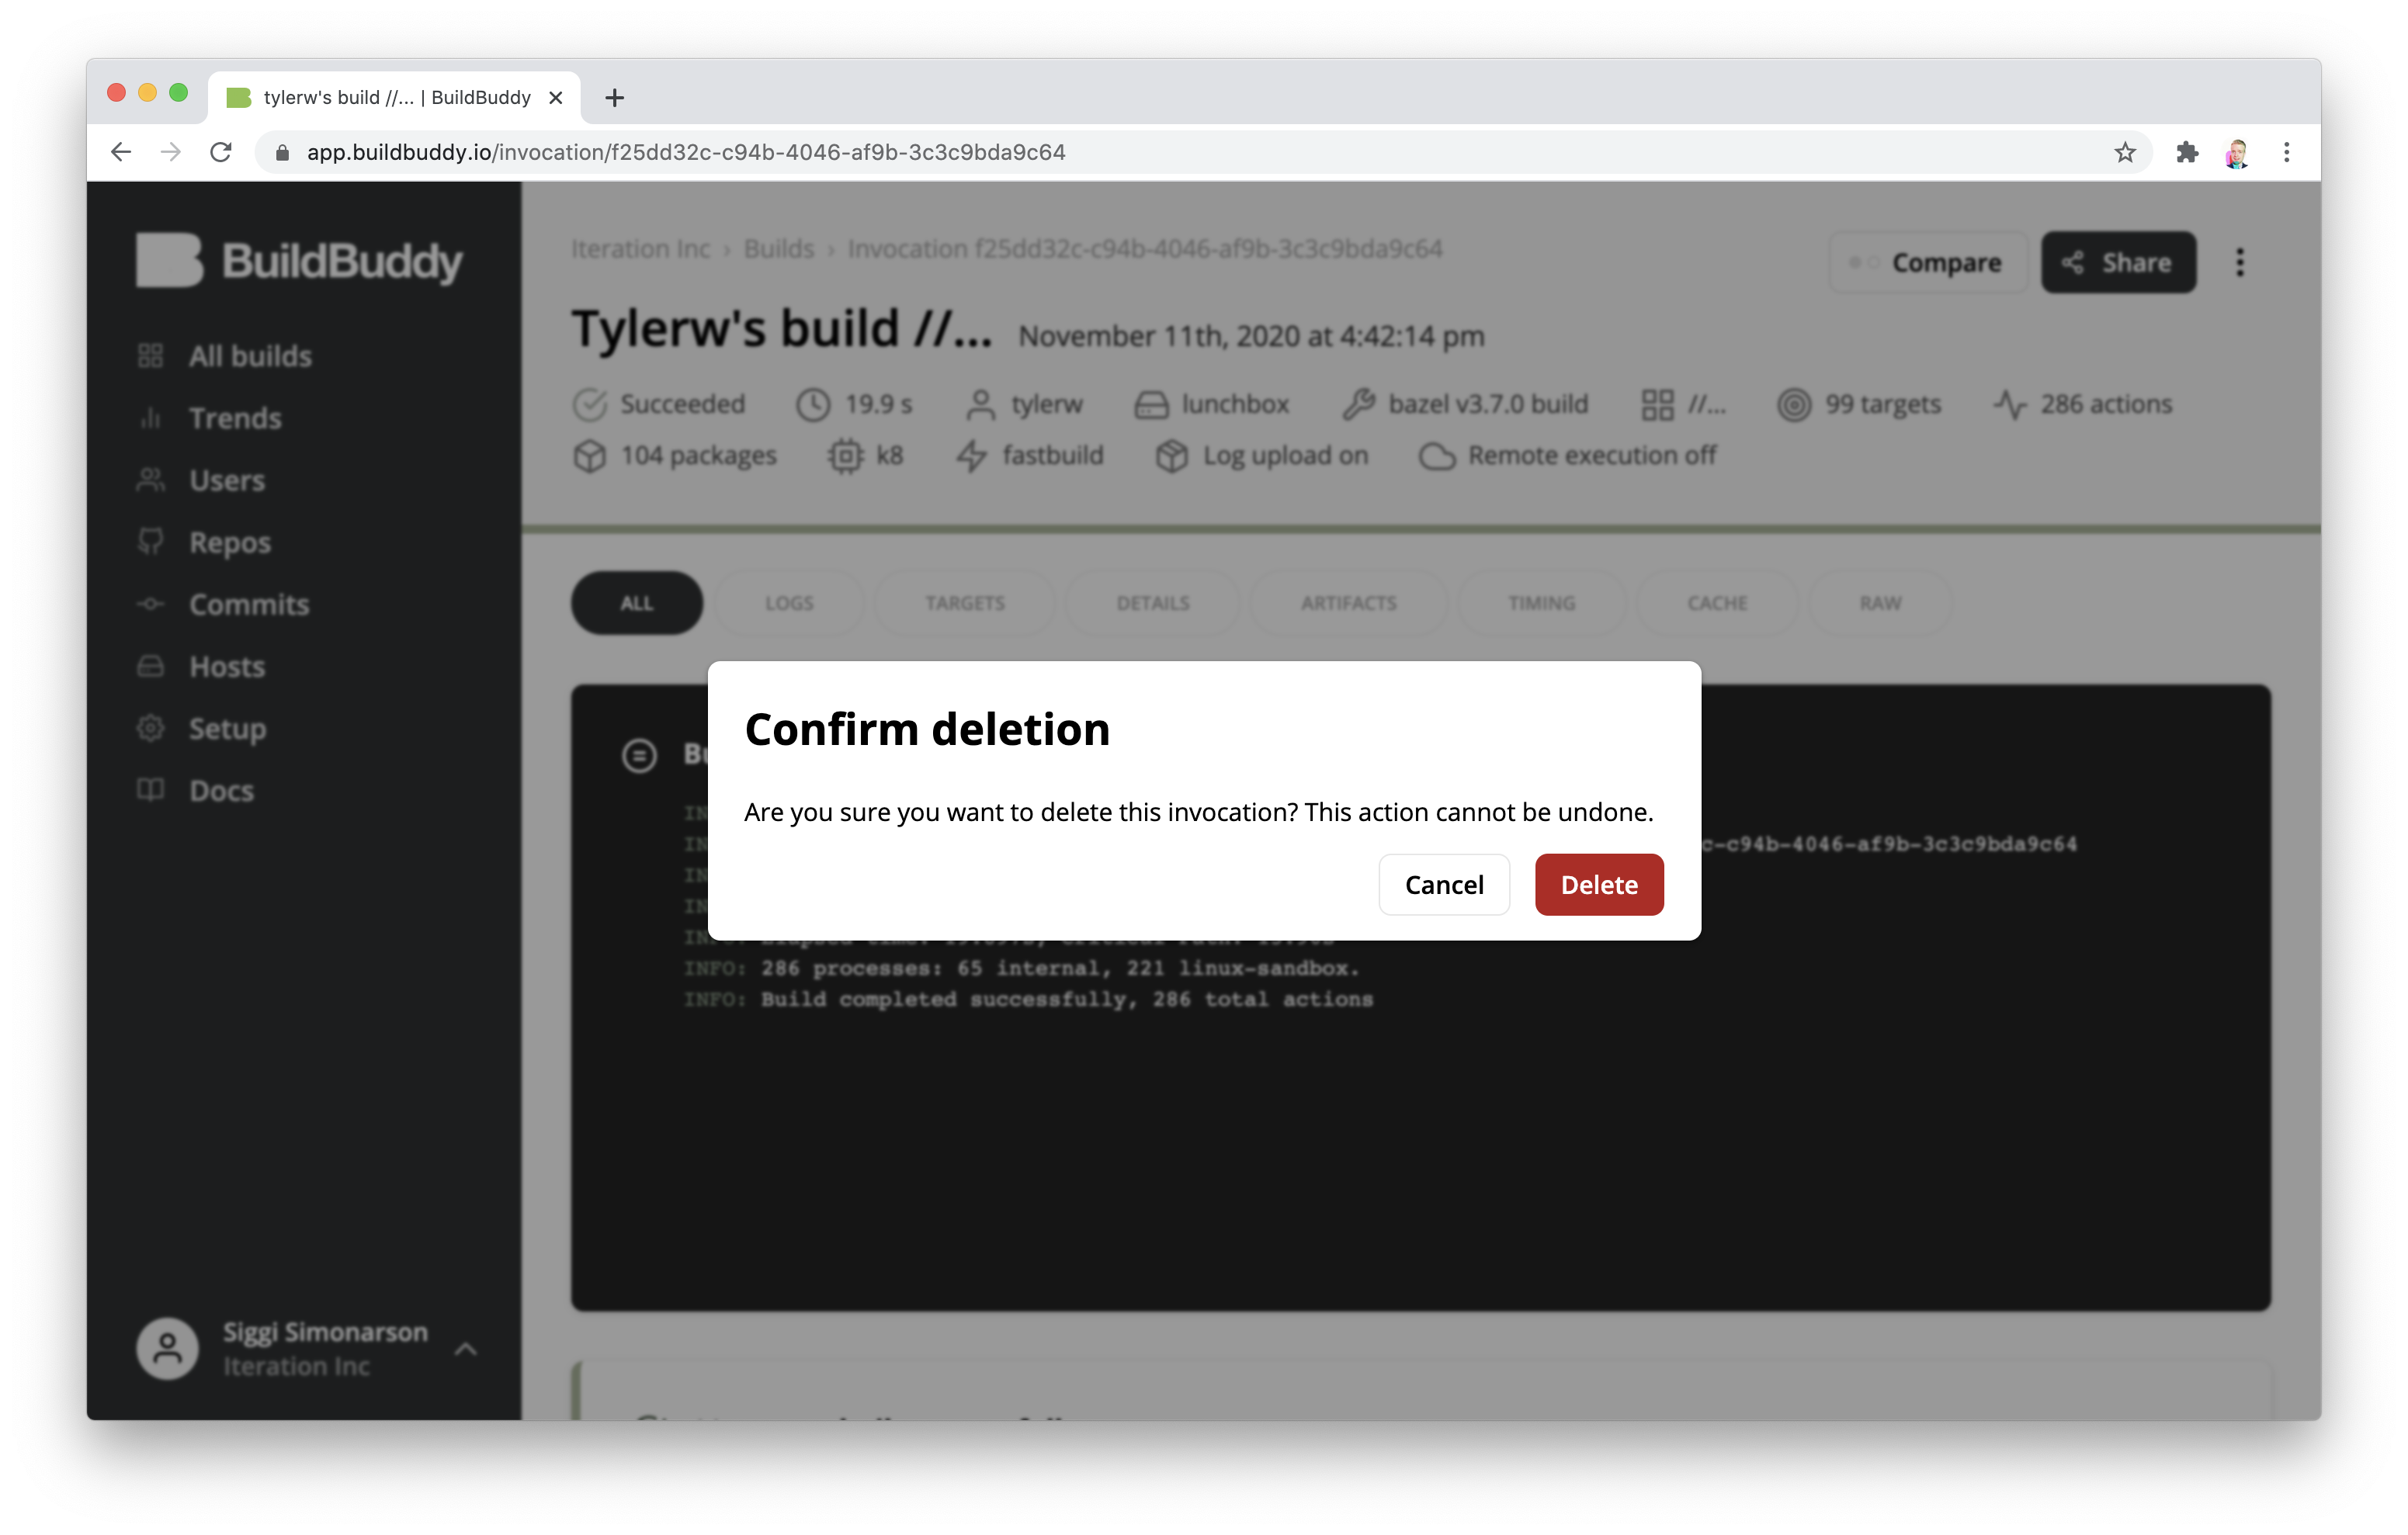Viewport: 2408px width, 1535px height.
Task: Switch to the ARTIFACTS tab
Action: click(x=1348, y=602)
